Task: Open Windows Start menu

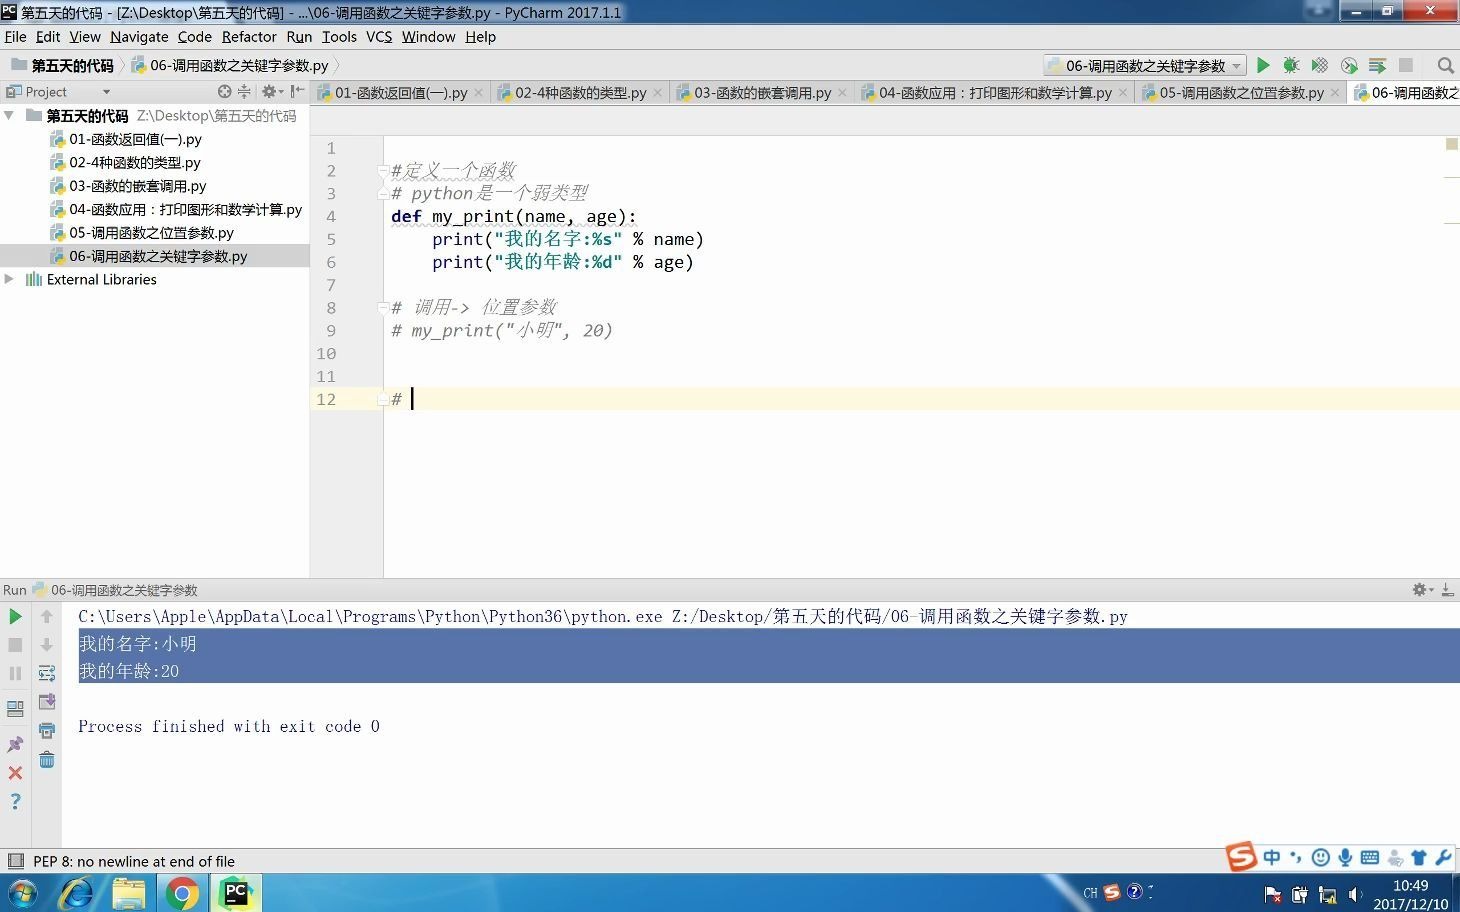Action: coord(22,892)
